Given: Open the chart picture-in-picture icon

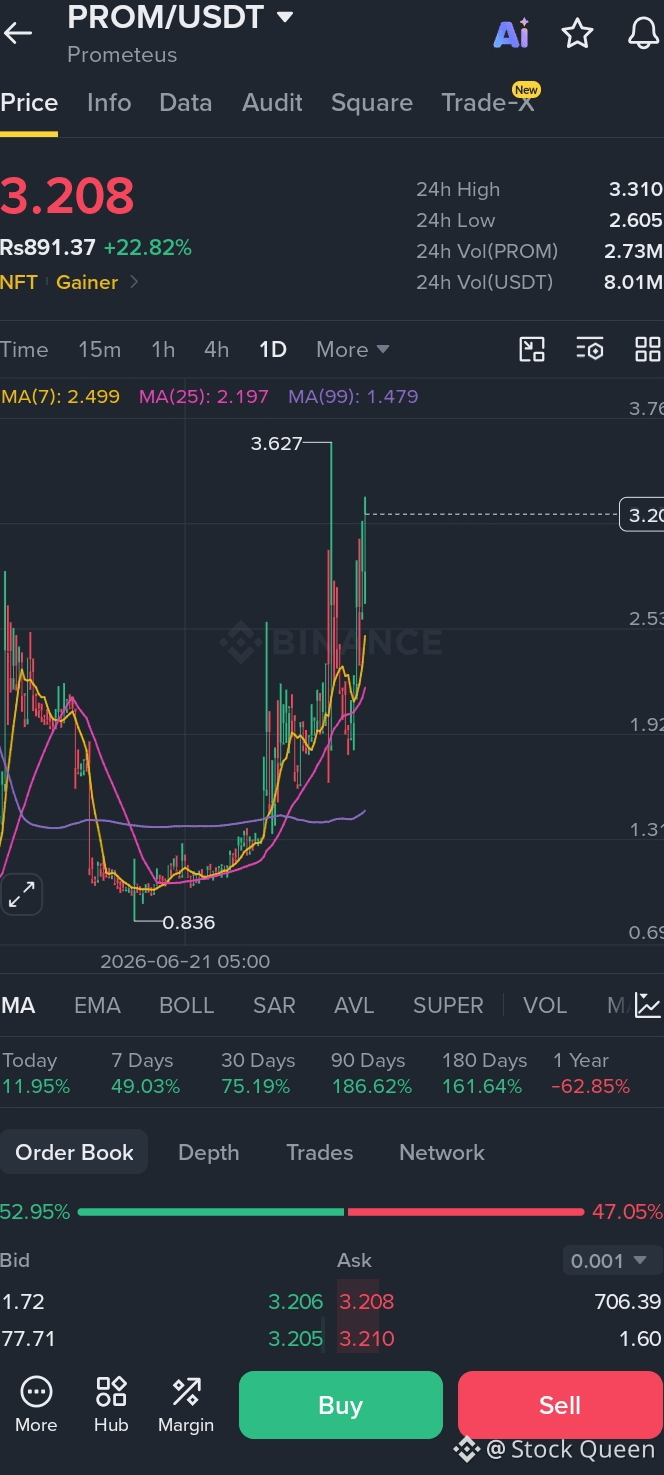Looking at the screenshot, I should (532, 349).
